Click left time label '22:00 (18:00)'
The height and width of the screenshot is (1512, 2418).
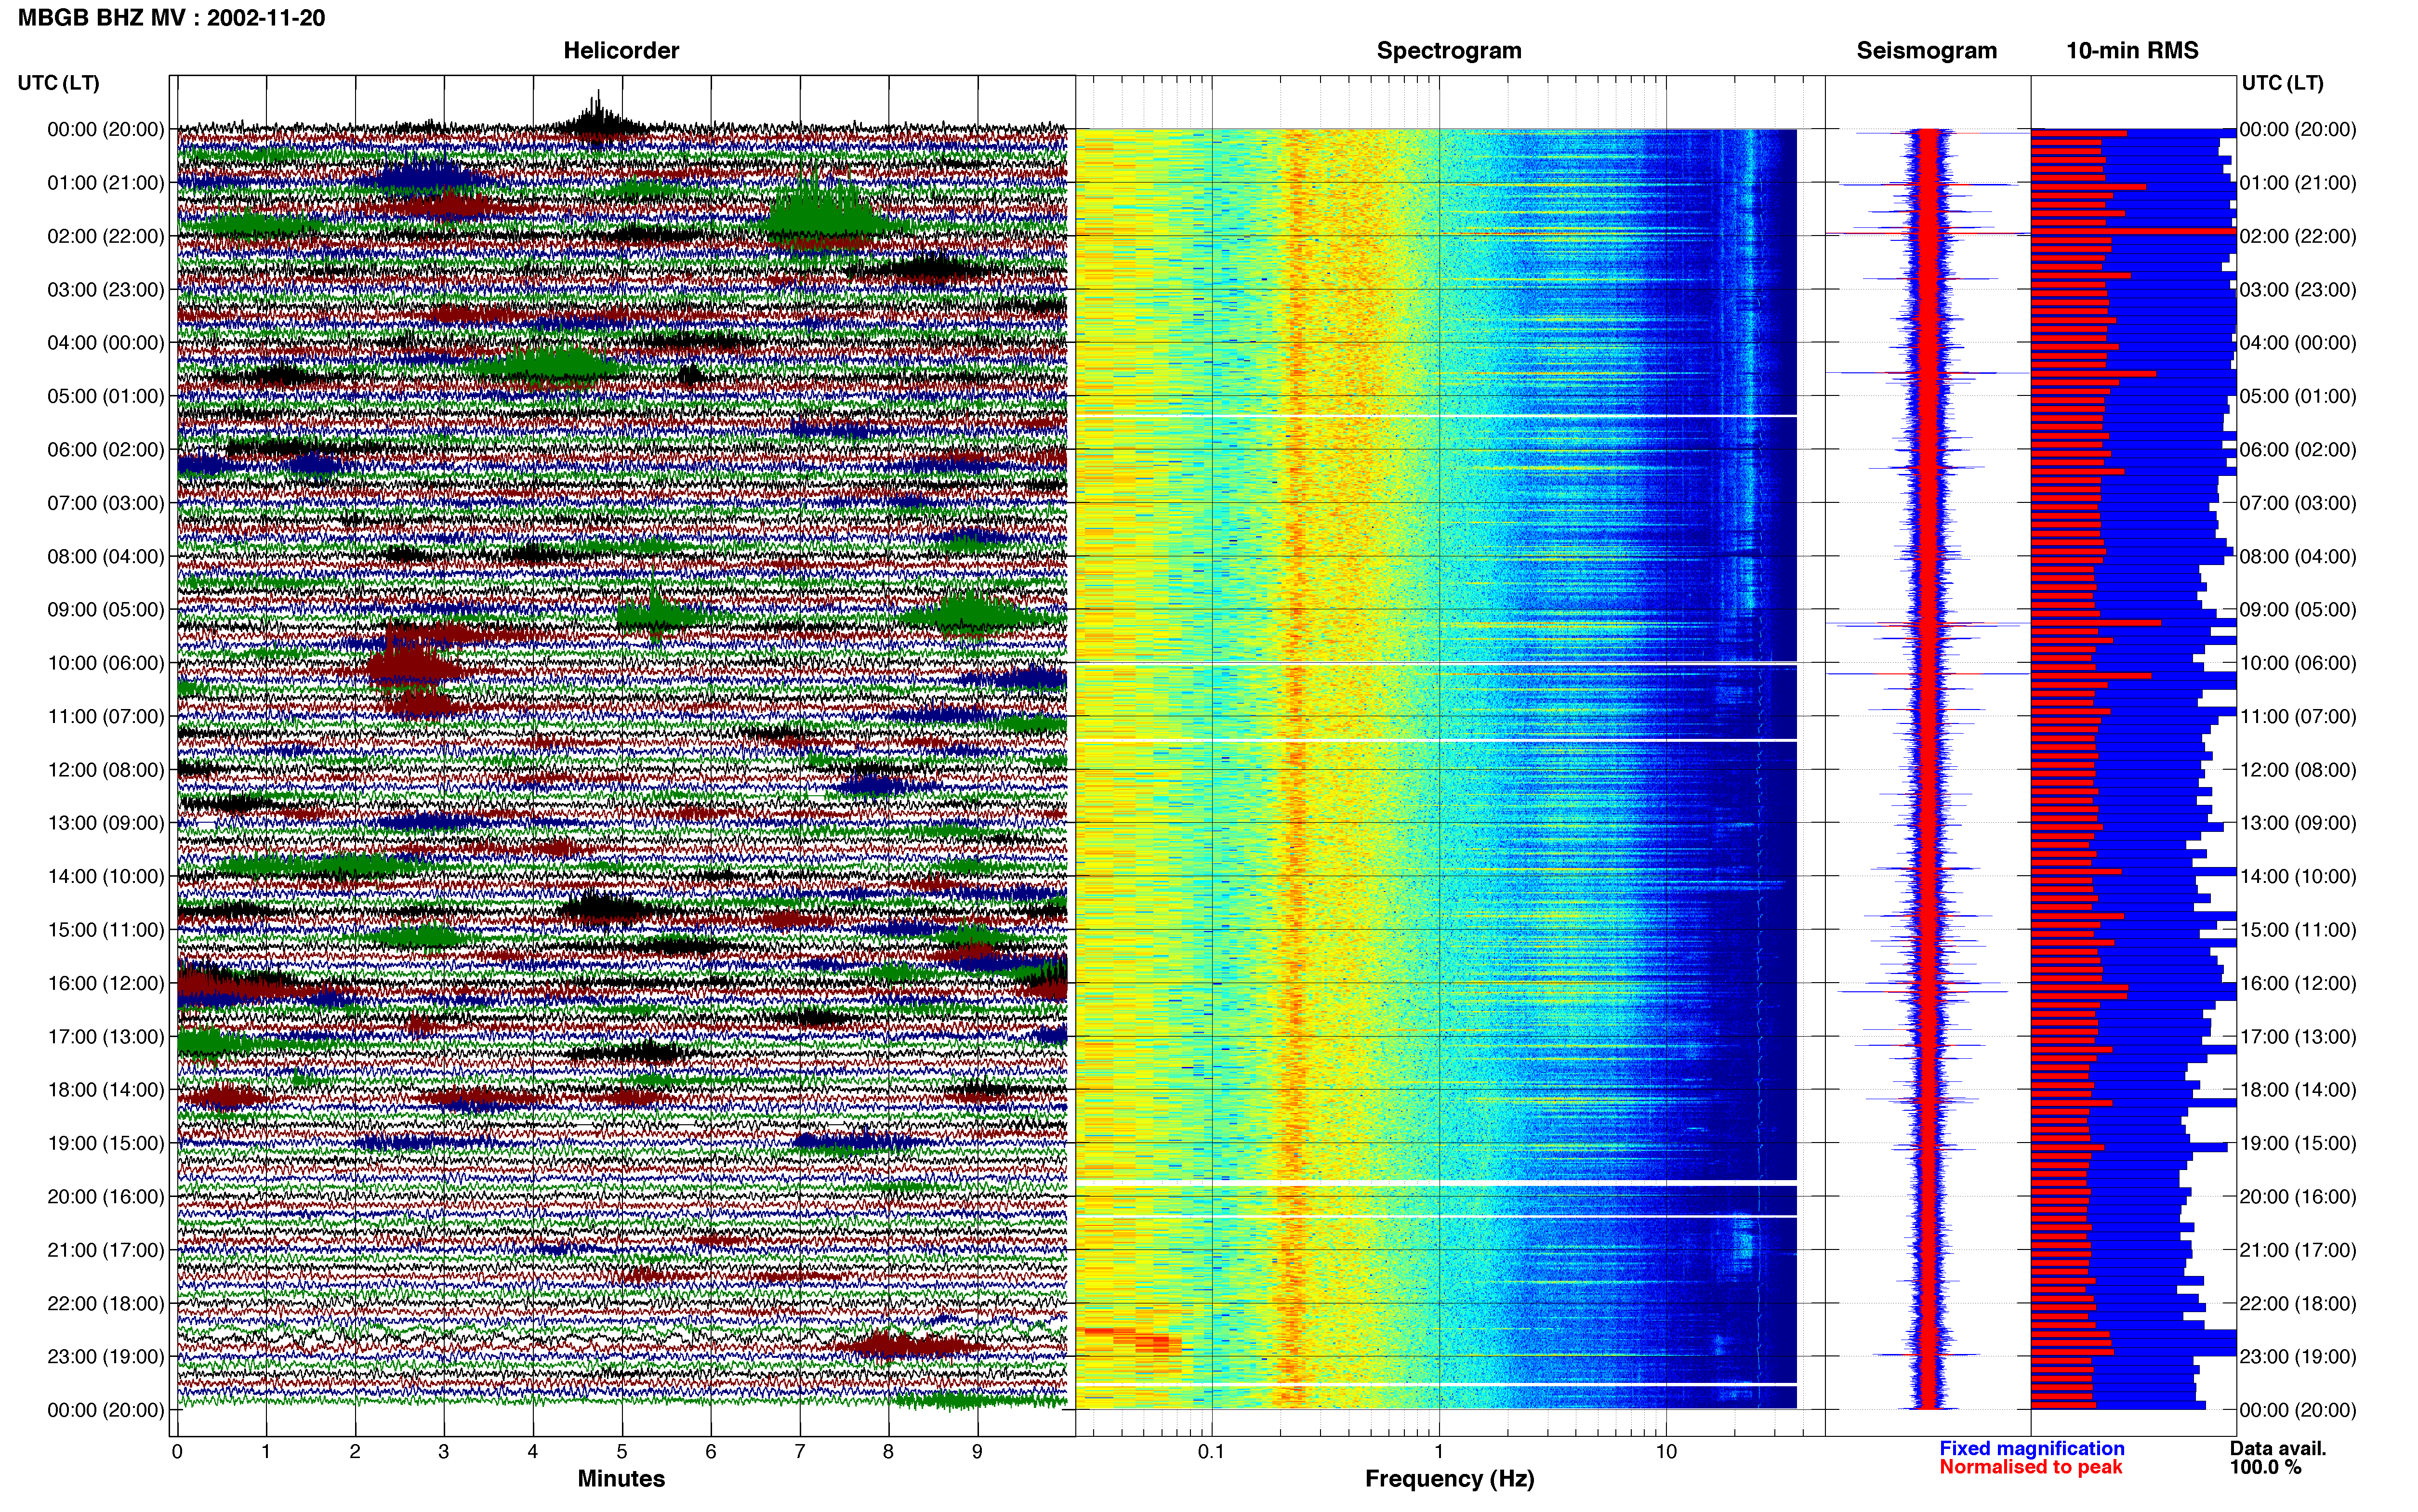point(106,1303)
